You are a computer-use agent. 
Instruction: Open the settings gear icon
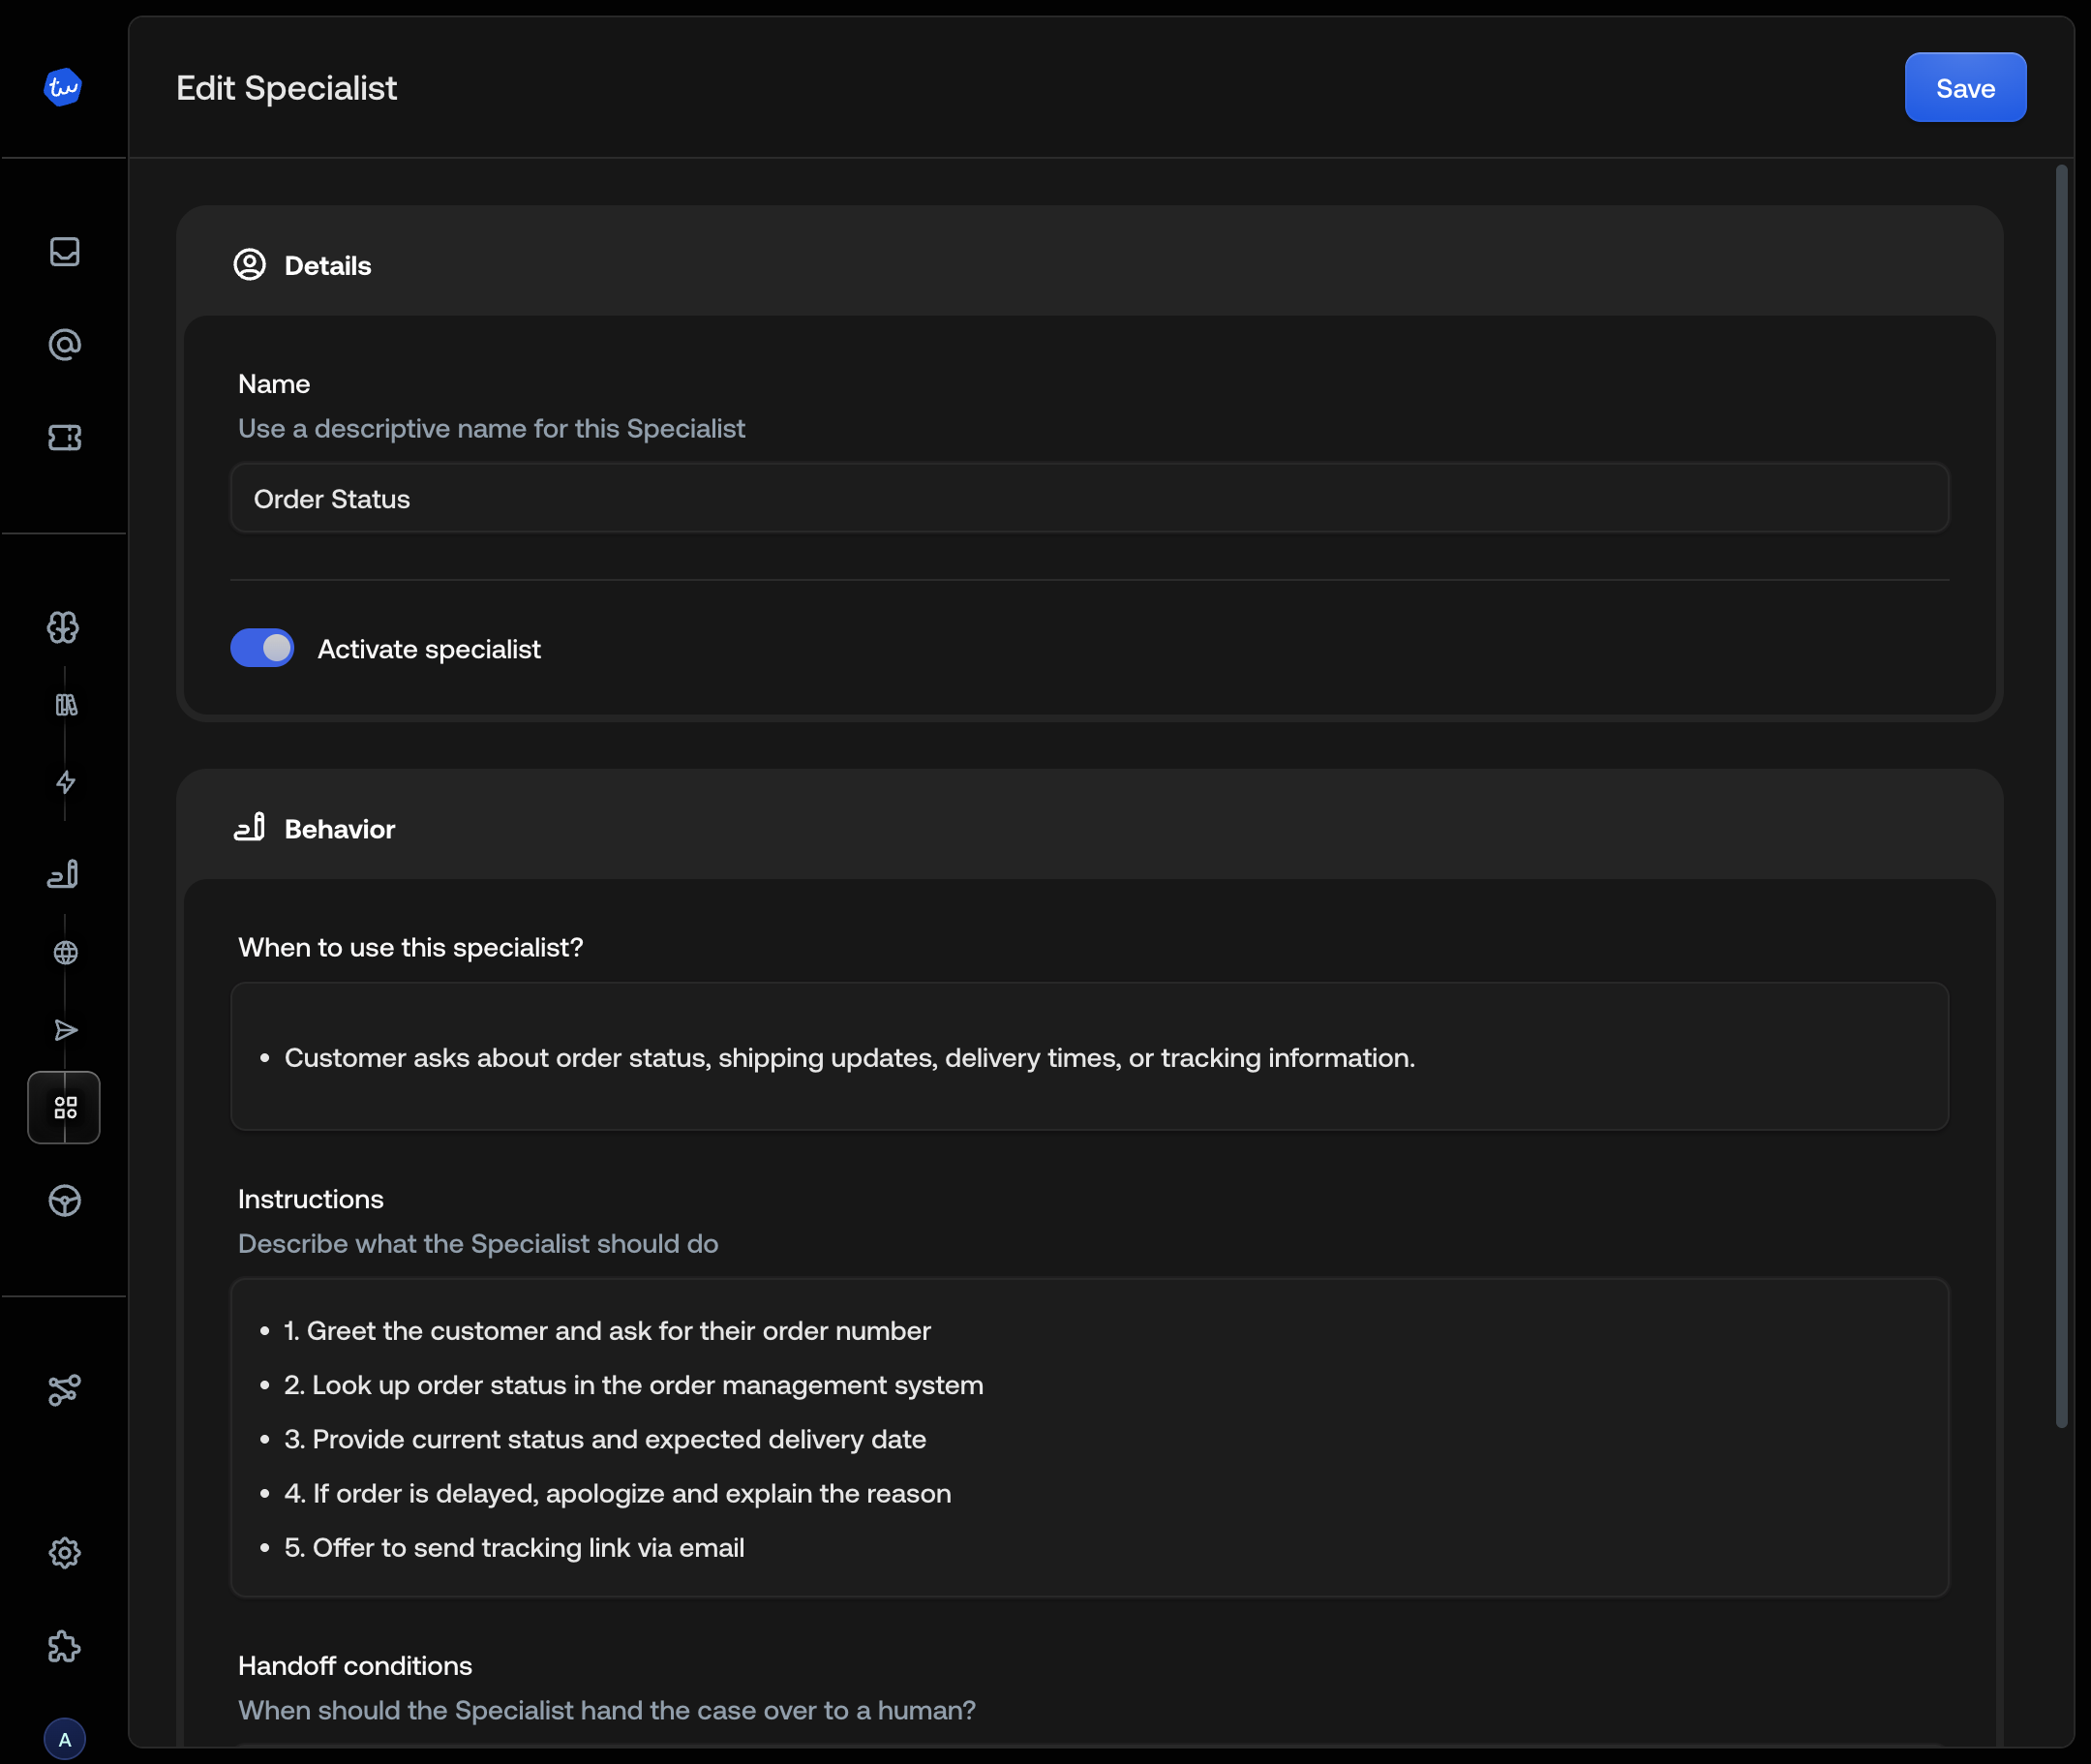pyautogui.click(x=65, y=1553)
